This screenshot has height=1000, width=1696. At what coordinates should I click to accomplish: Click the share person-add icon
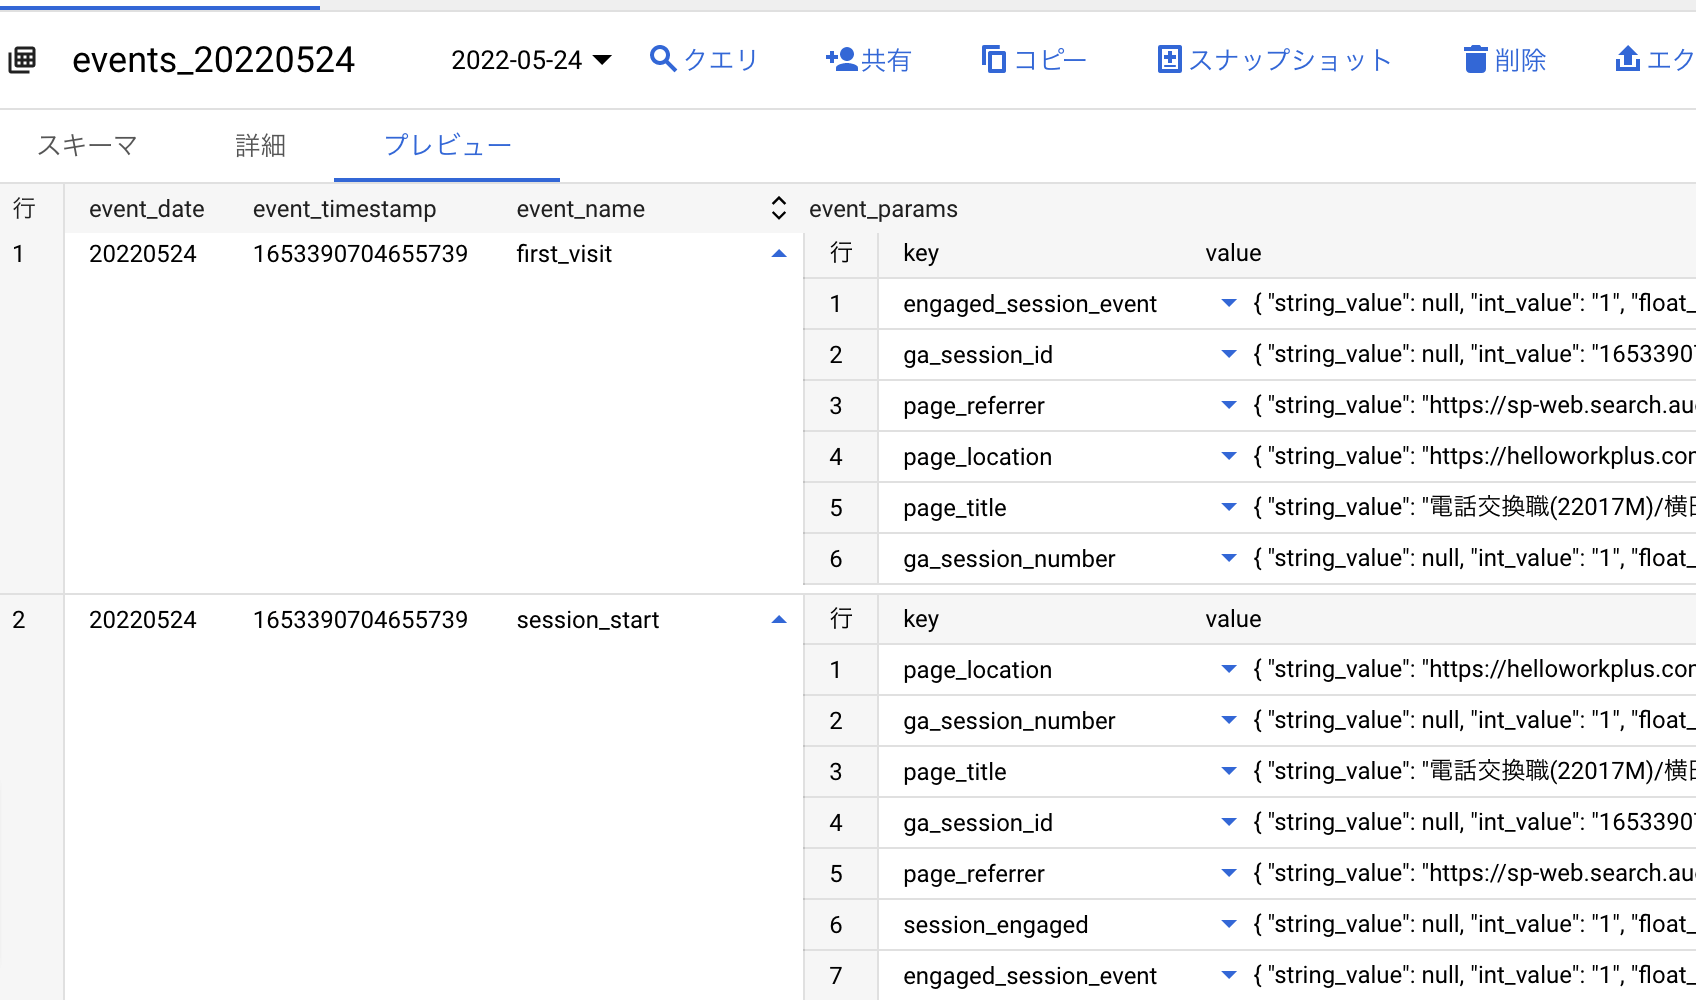[x=841, y=60]
